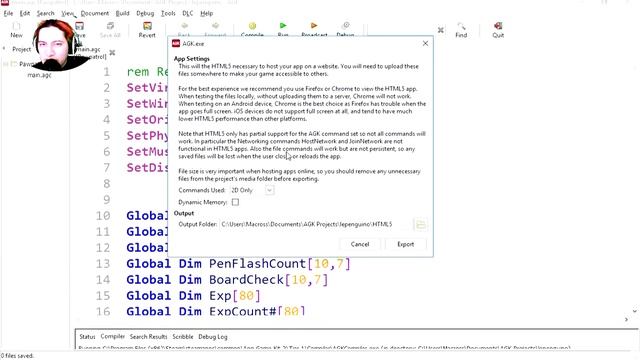Screen dimensions: 640x360
Task: Click code line 14 BoardCheck declaration
Action: coord(227,280)
